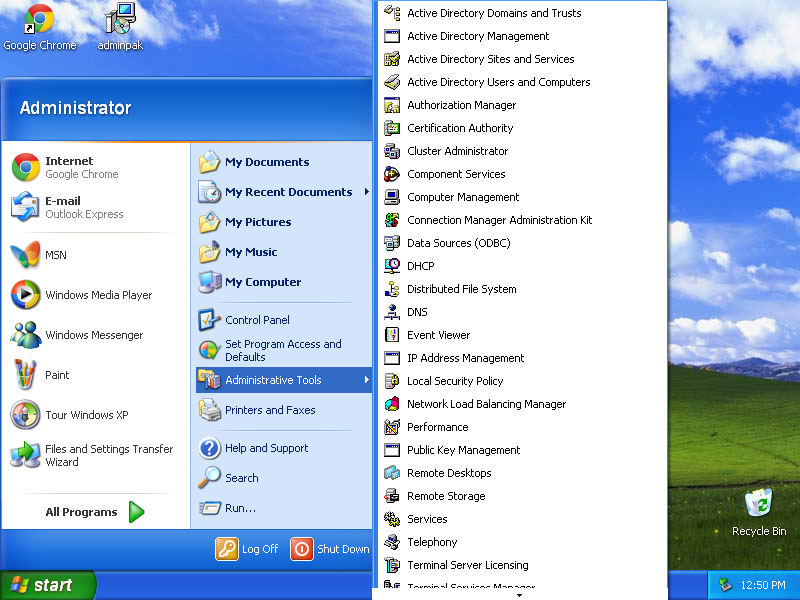This screenshot has width=800, height=600.
Task: Open the IP Address Management icon
Action: 392,358
